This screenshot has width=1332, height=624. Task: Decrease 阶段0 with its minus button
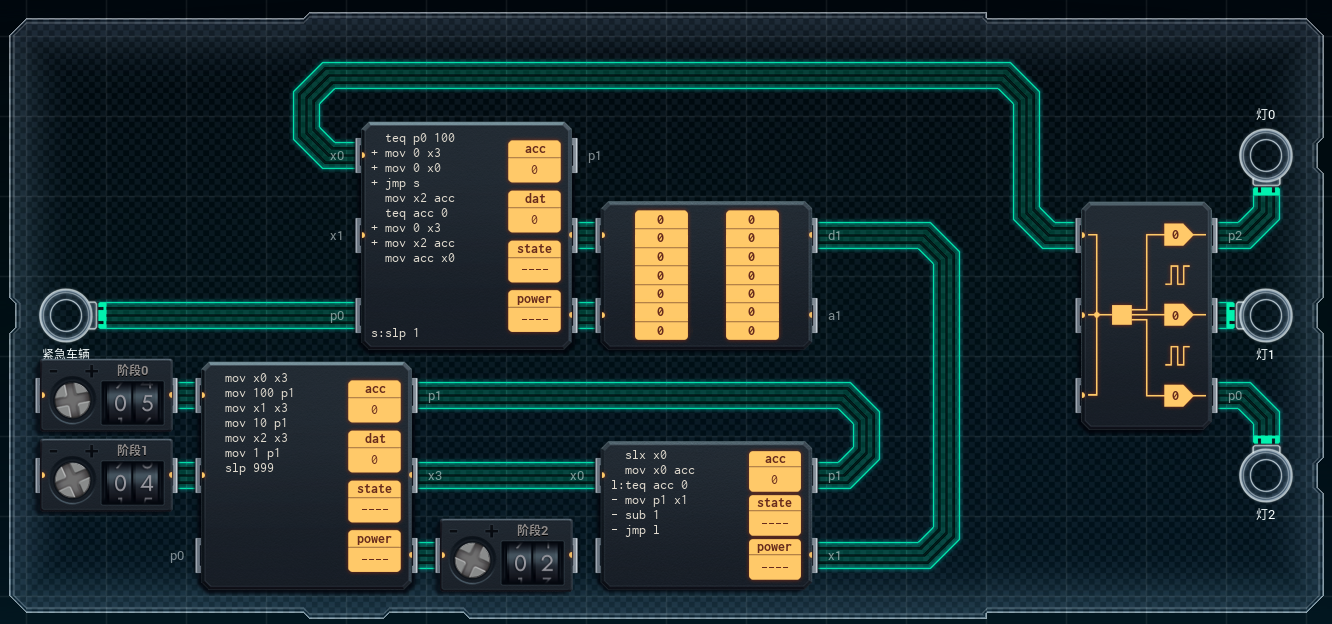point(53,371)
